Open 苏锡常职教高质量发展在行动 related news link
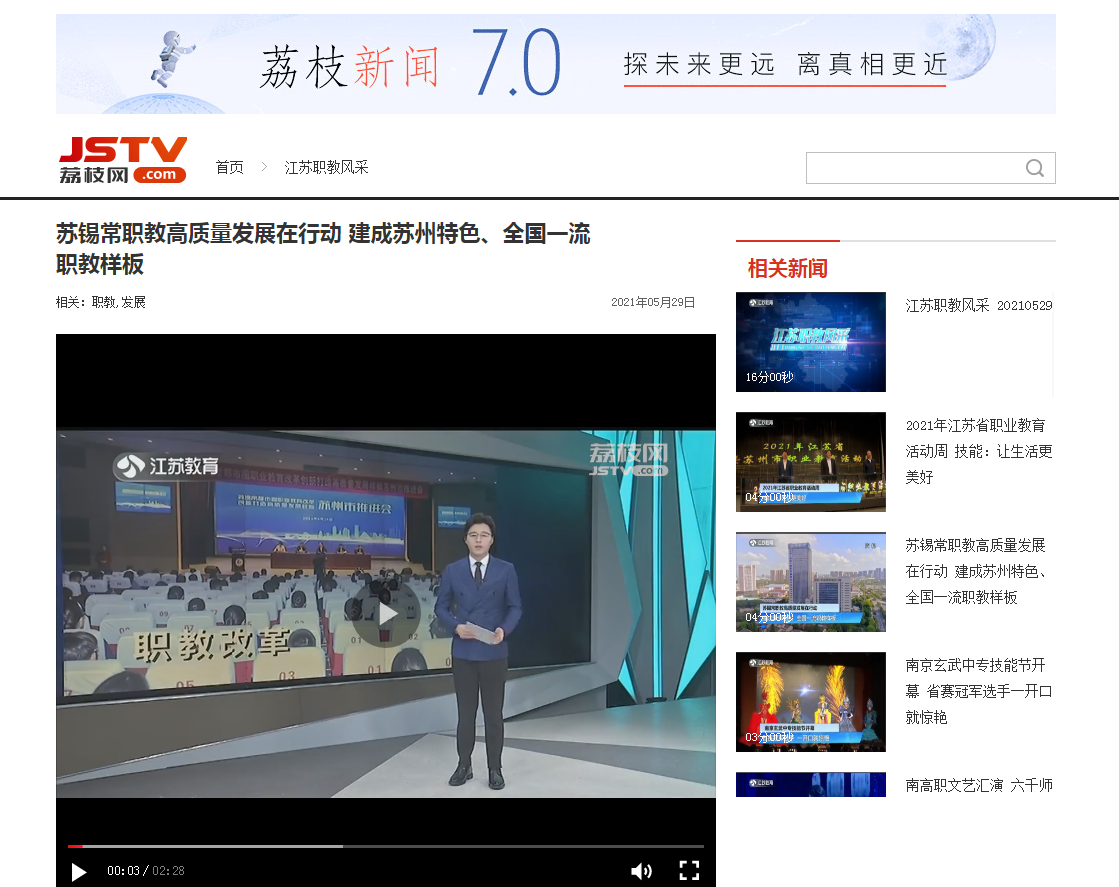The width and height of the screenshot is (1119, 887). (x=978, y=571)
